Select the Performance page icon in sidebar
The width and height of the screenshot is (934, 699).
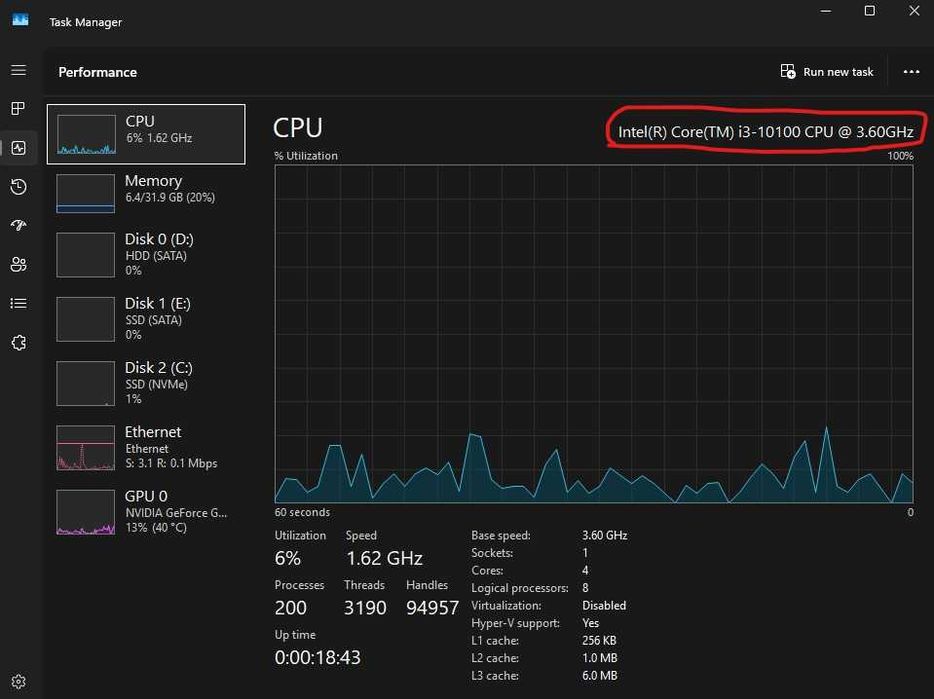click(x=18, y=148)
